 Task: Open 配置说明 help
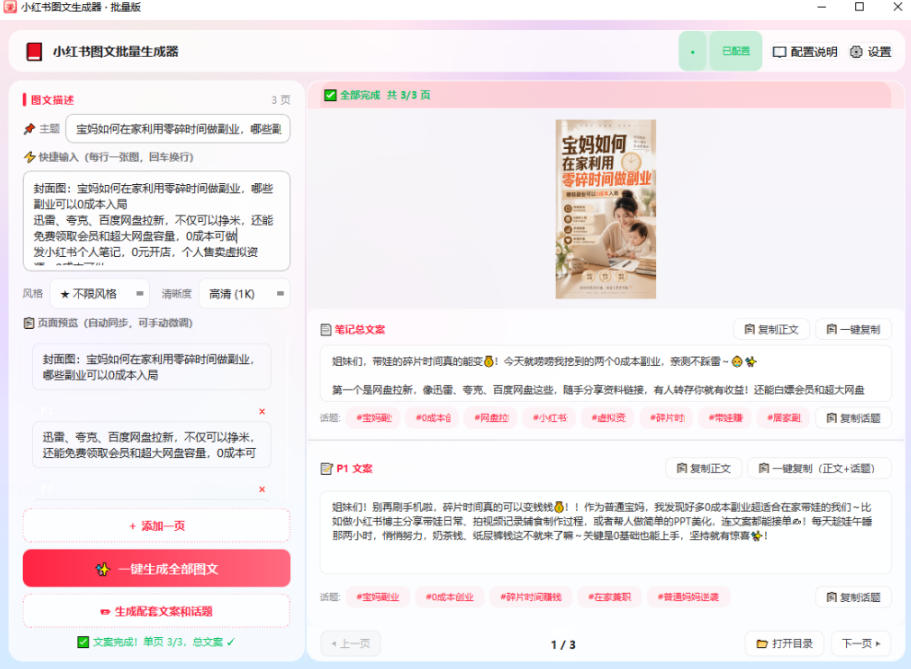[805, 52]
